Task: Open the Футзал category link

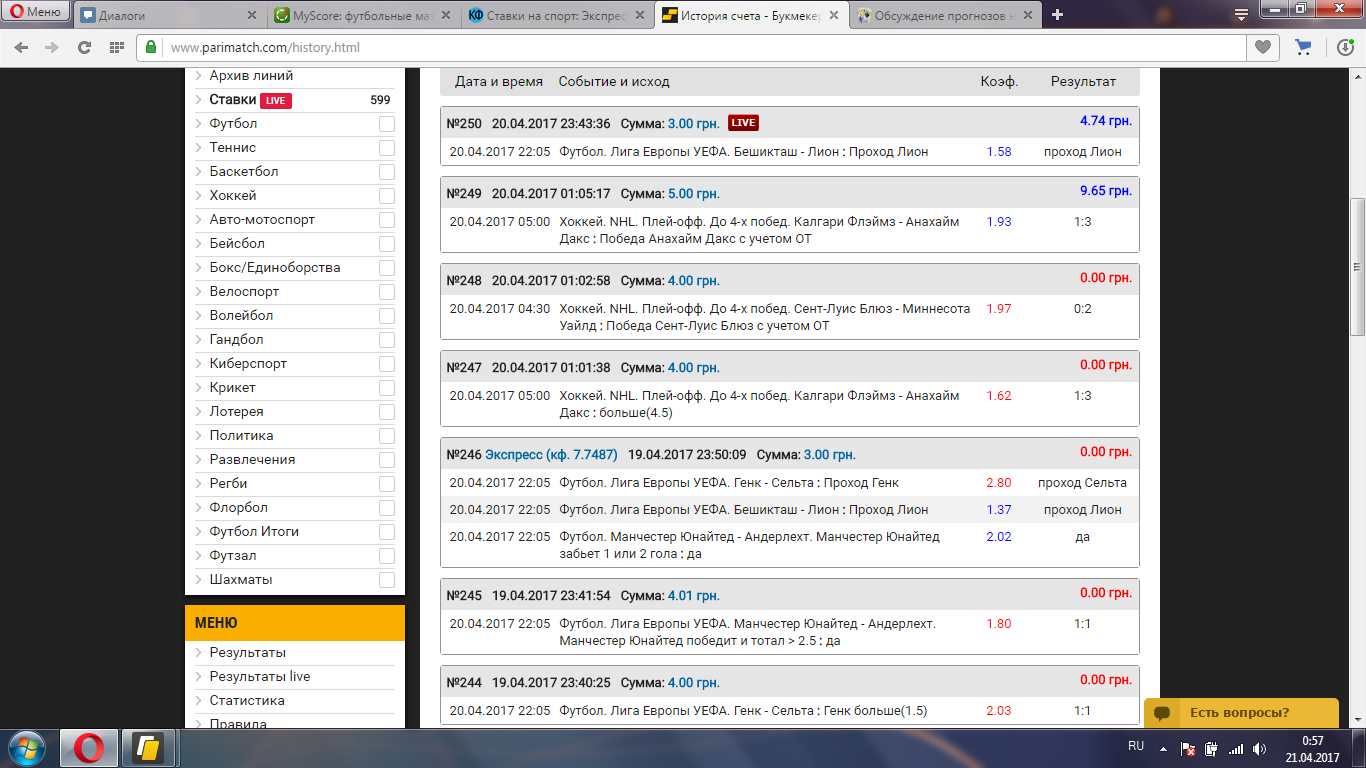Action: point(232,556)
